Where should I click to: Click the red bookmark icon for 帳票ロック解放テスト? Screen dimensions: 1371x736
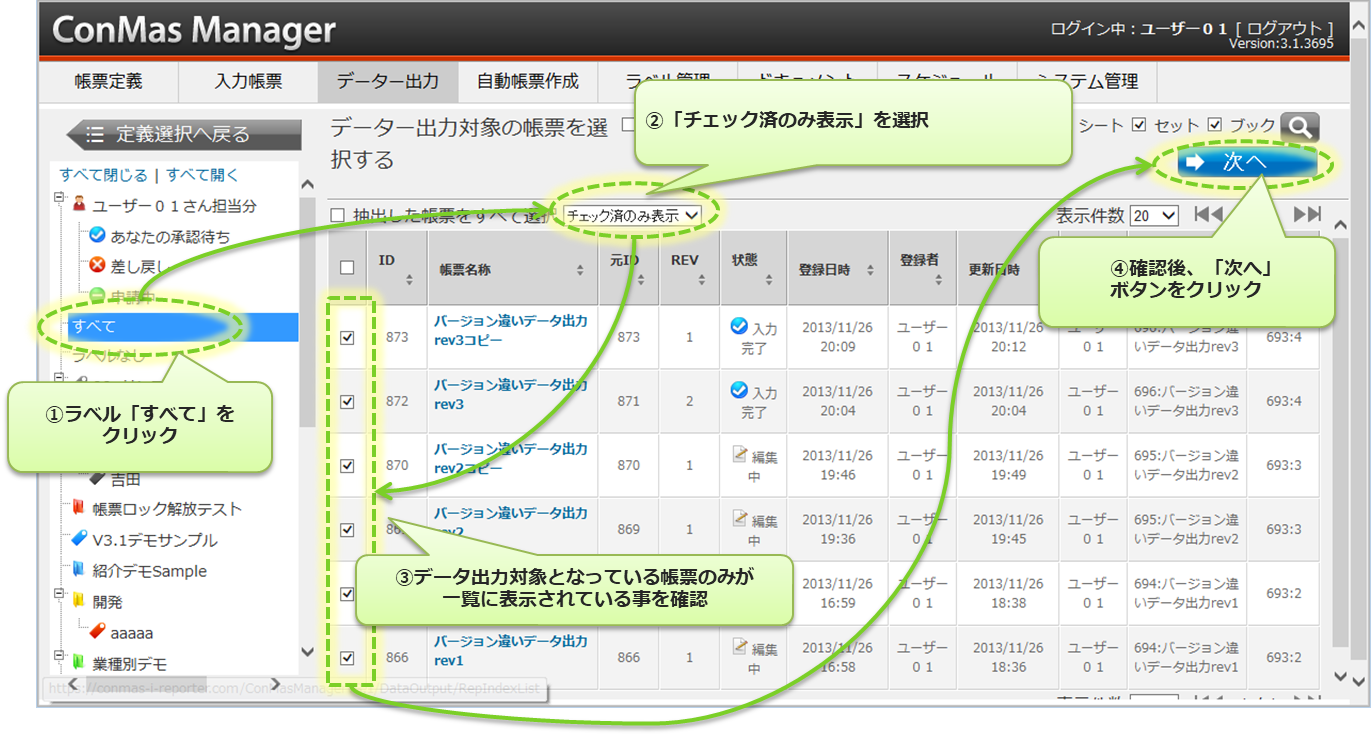point(78,508)
